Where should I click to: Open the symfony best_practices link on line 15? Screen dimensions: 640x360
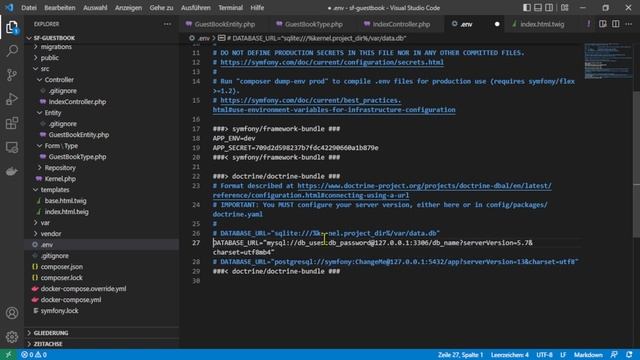tap(311, 100)
